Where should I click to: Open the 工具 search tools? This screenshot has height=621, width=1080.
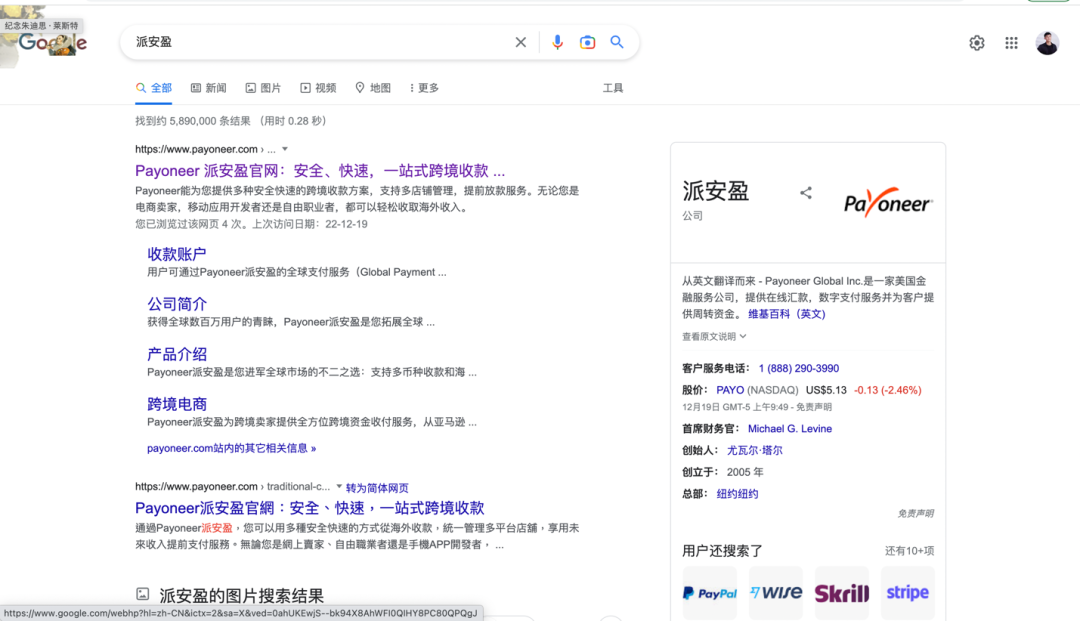[x=613, y=88]
